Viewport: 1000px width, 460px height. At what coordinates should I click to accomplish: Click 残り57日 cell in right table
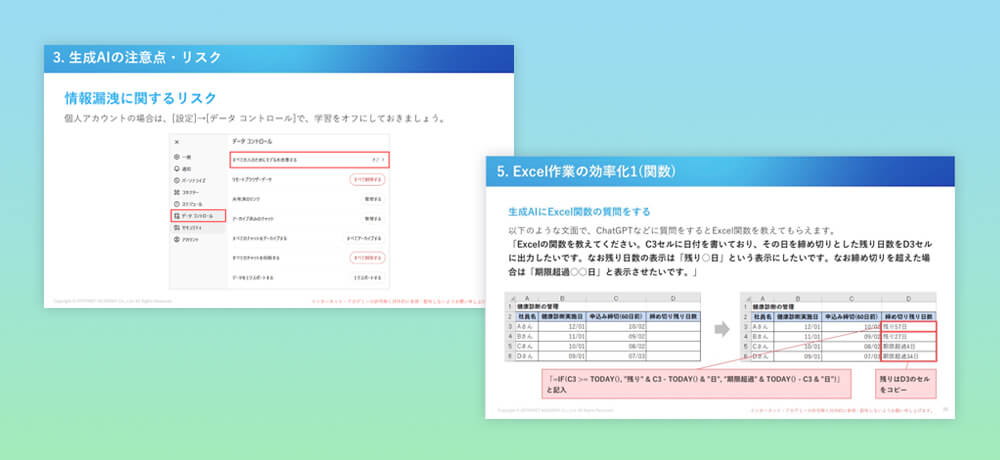point(909,327)
